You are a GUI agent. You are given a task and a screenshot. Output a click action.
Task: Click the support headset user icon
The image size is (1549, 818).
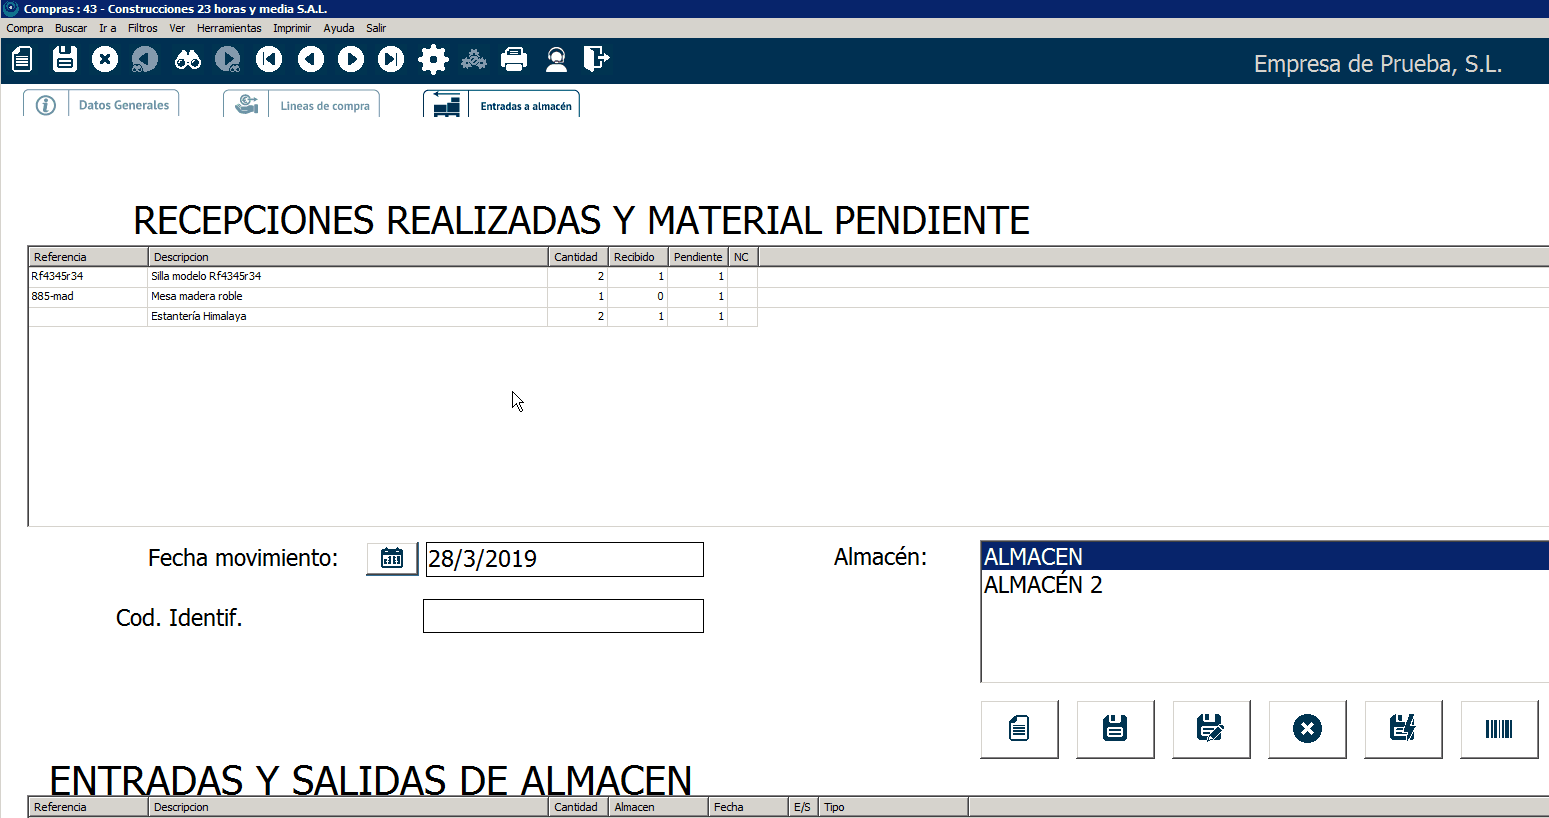(556, 60)
